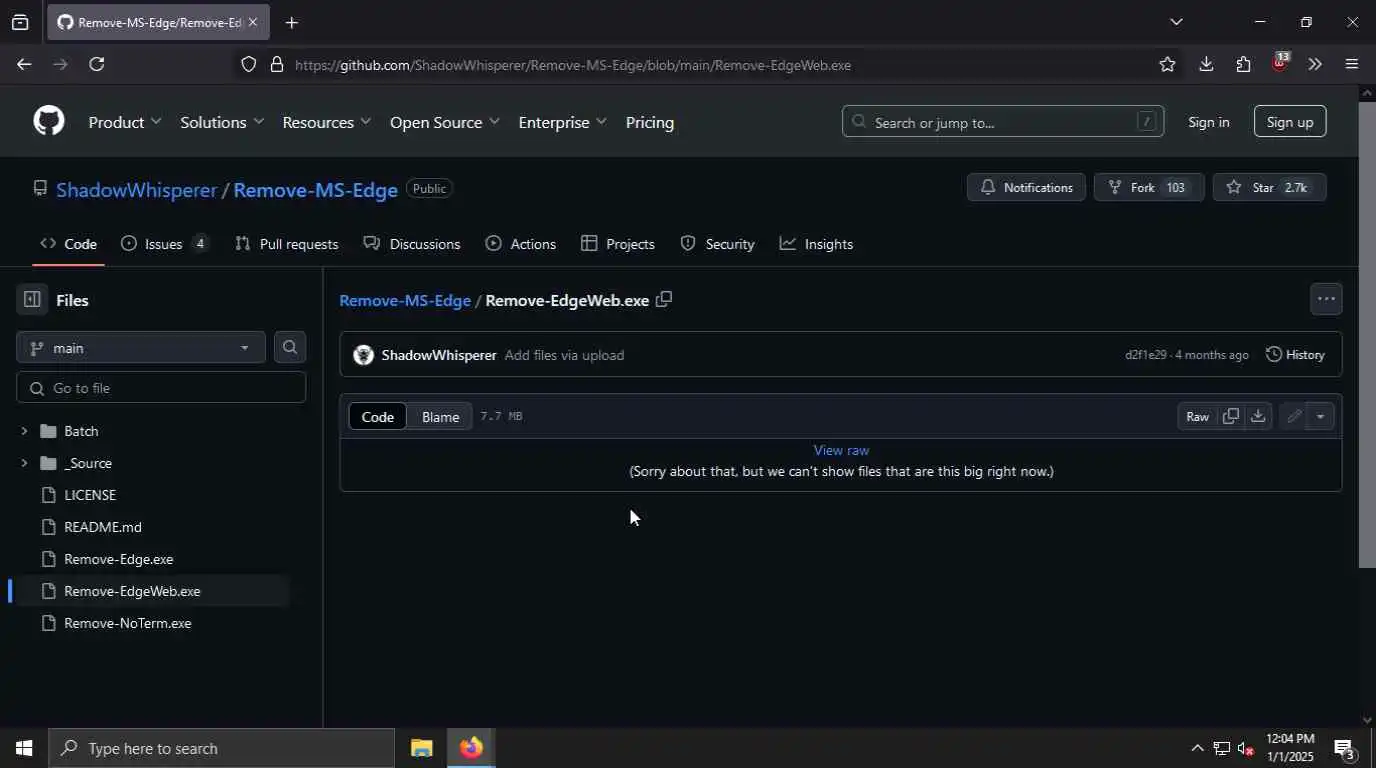This screenshot has height=768, width=1376.
Task: Show hidden system tray icons
Action: pos(1196,748)
